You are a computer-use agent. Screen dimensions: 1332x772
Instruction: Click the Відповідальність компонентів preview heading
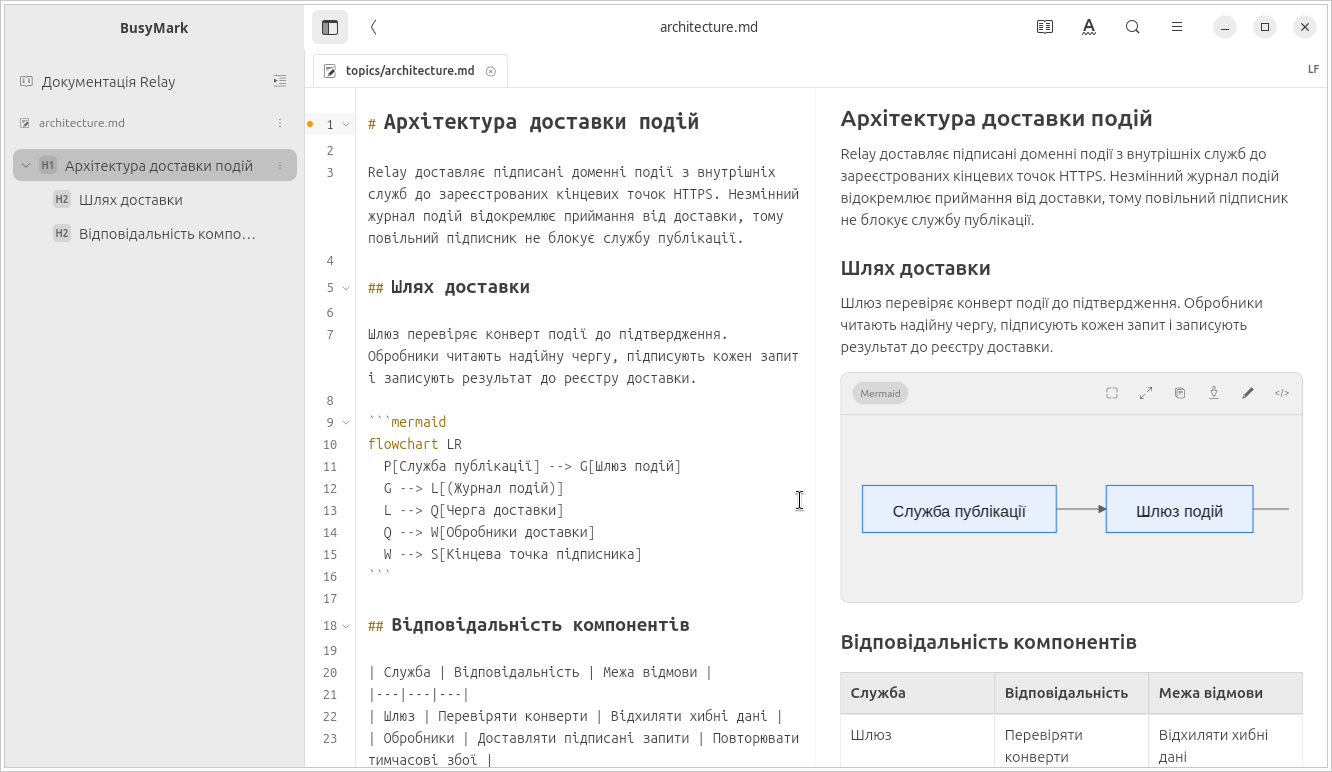point(989,642)
